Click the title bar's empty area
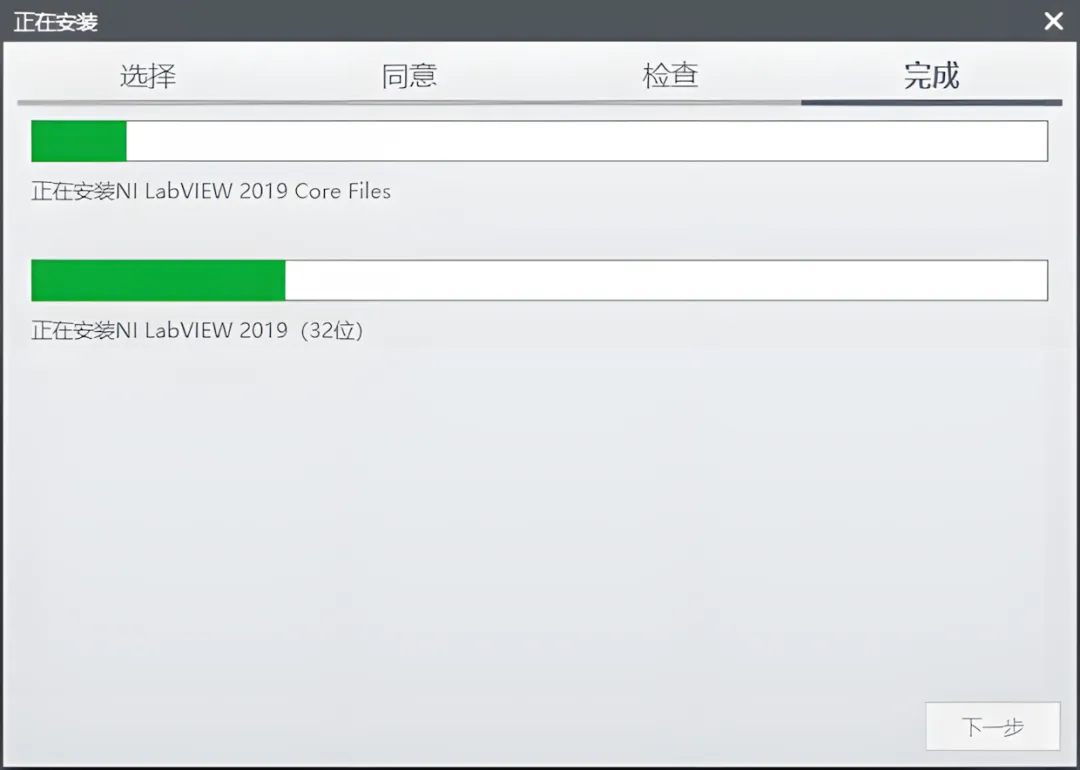This screenshot has height=770, width=1080. 551,21
